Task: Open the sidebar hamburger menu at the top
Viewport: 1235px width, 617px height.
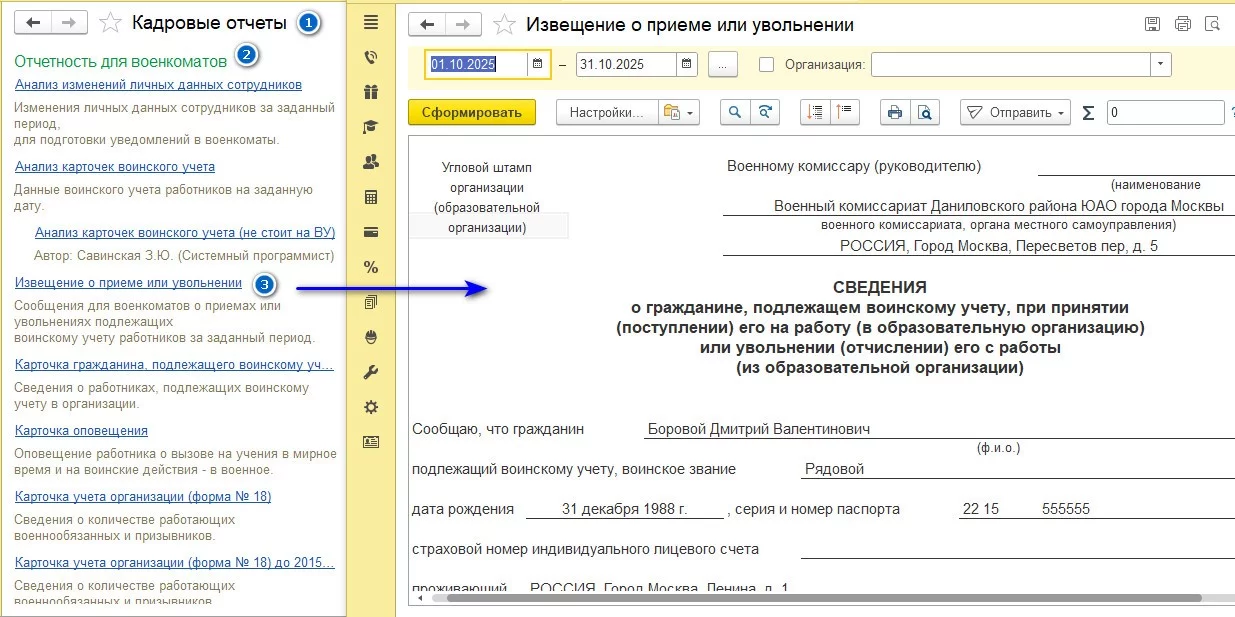Action: pos(370,22)
